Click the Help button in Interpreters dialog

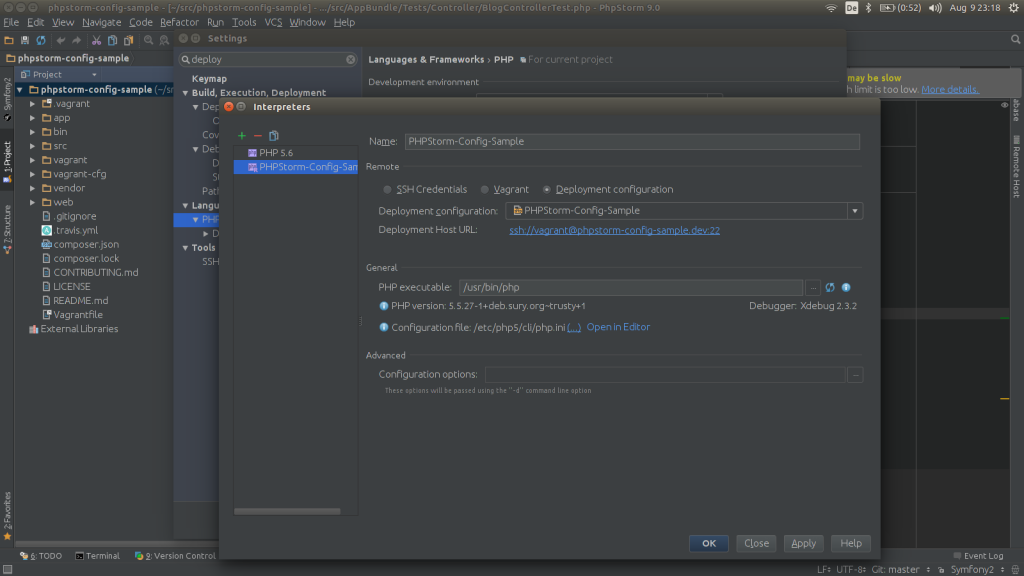[x=851, y=543]
